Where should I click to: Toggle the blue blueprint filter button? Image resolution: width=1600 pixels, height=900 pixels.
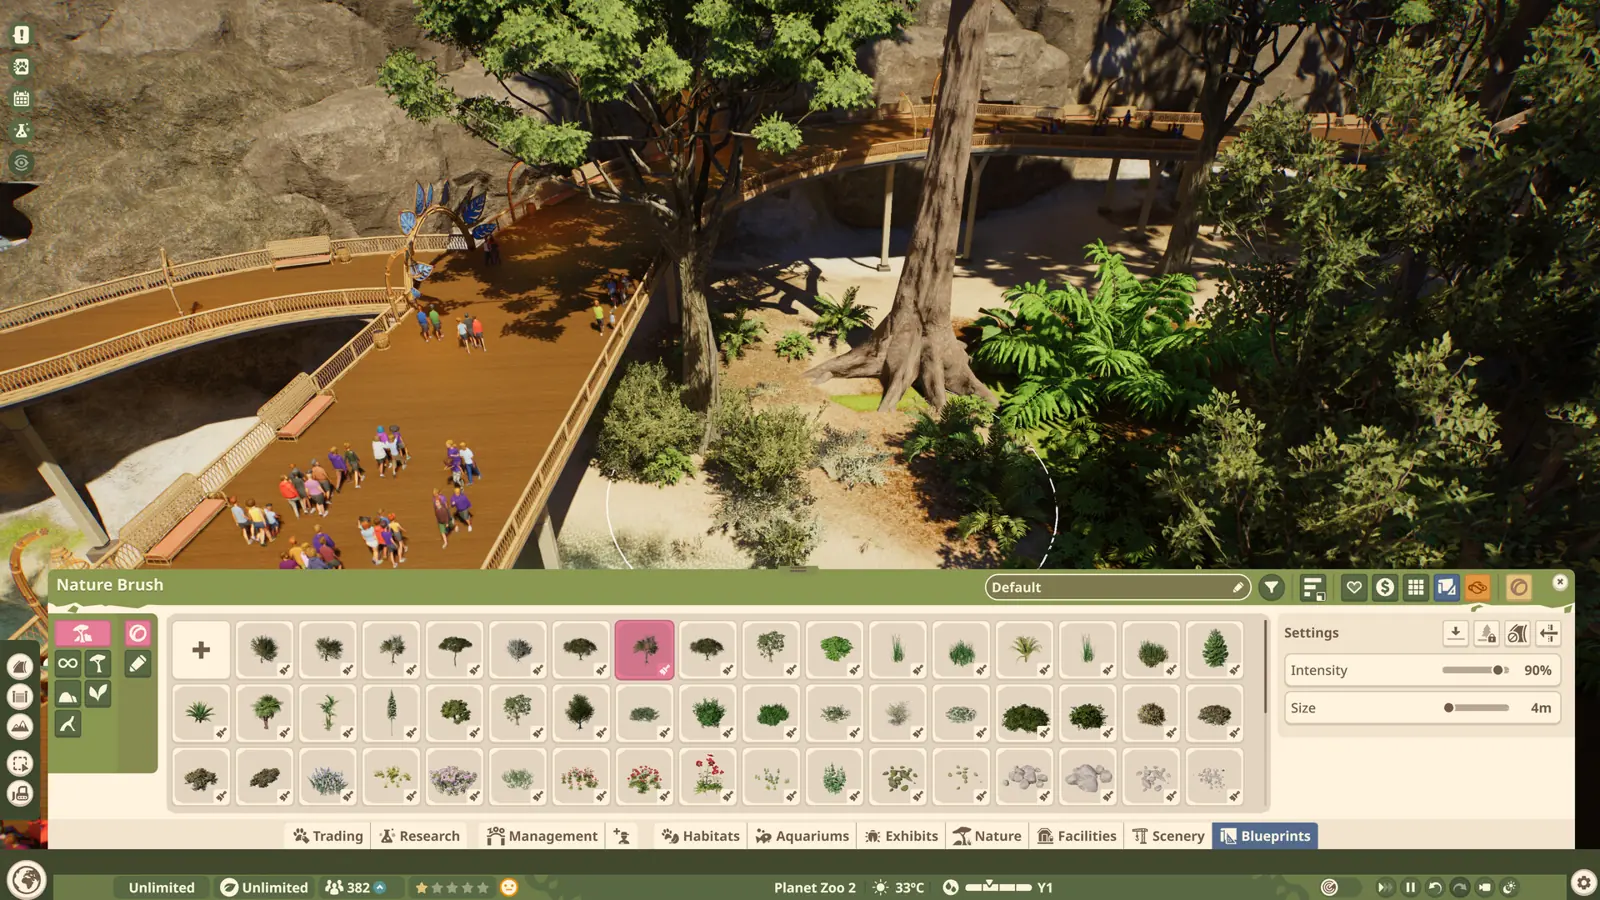point(1447,588)
